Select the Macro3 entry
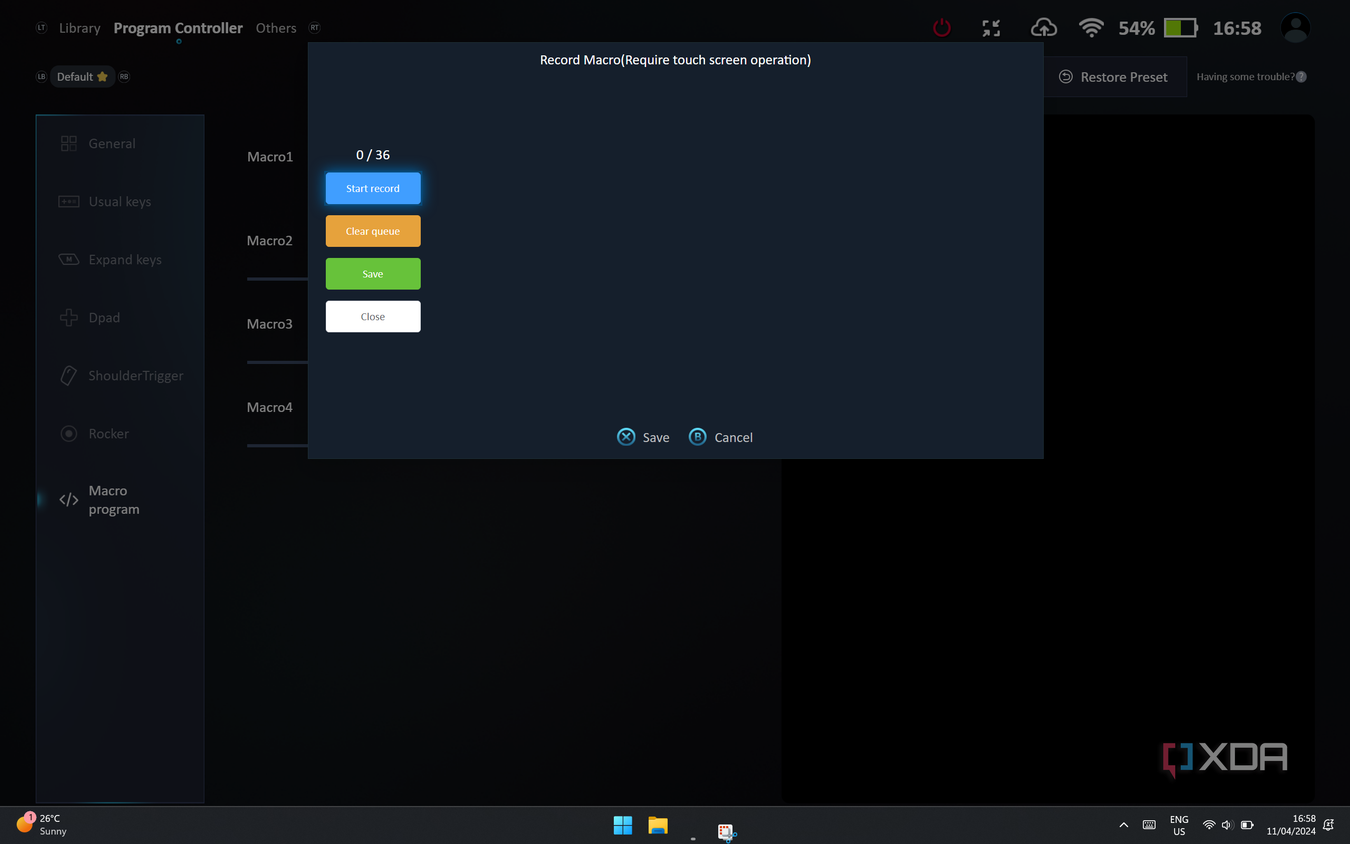Image resolution: width=1350 pixels, height=844 pixels. 270,324
